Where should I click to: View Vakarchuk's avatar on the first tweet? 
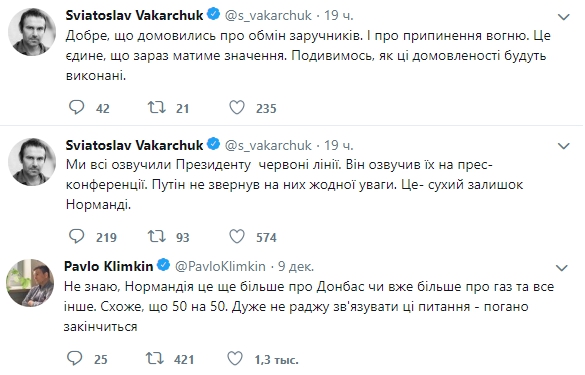point(32,32)
